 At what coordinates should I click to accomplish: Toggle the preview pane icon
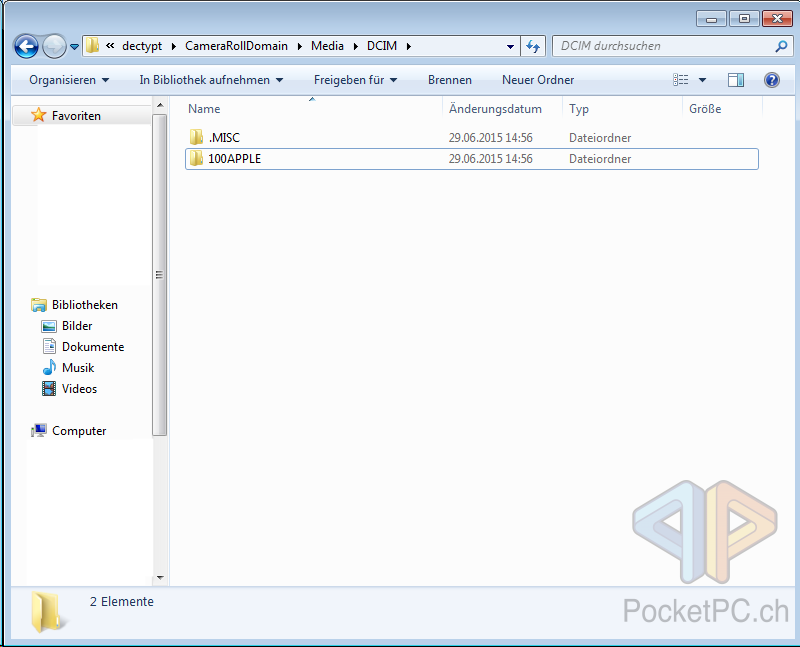coord(735,80)
